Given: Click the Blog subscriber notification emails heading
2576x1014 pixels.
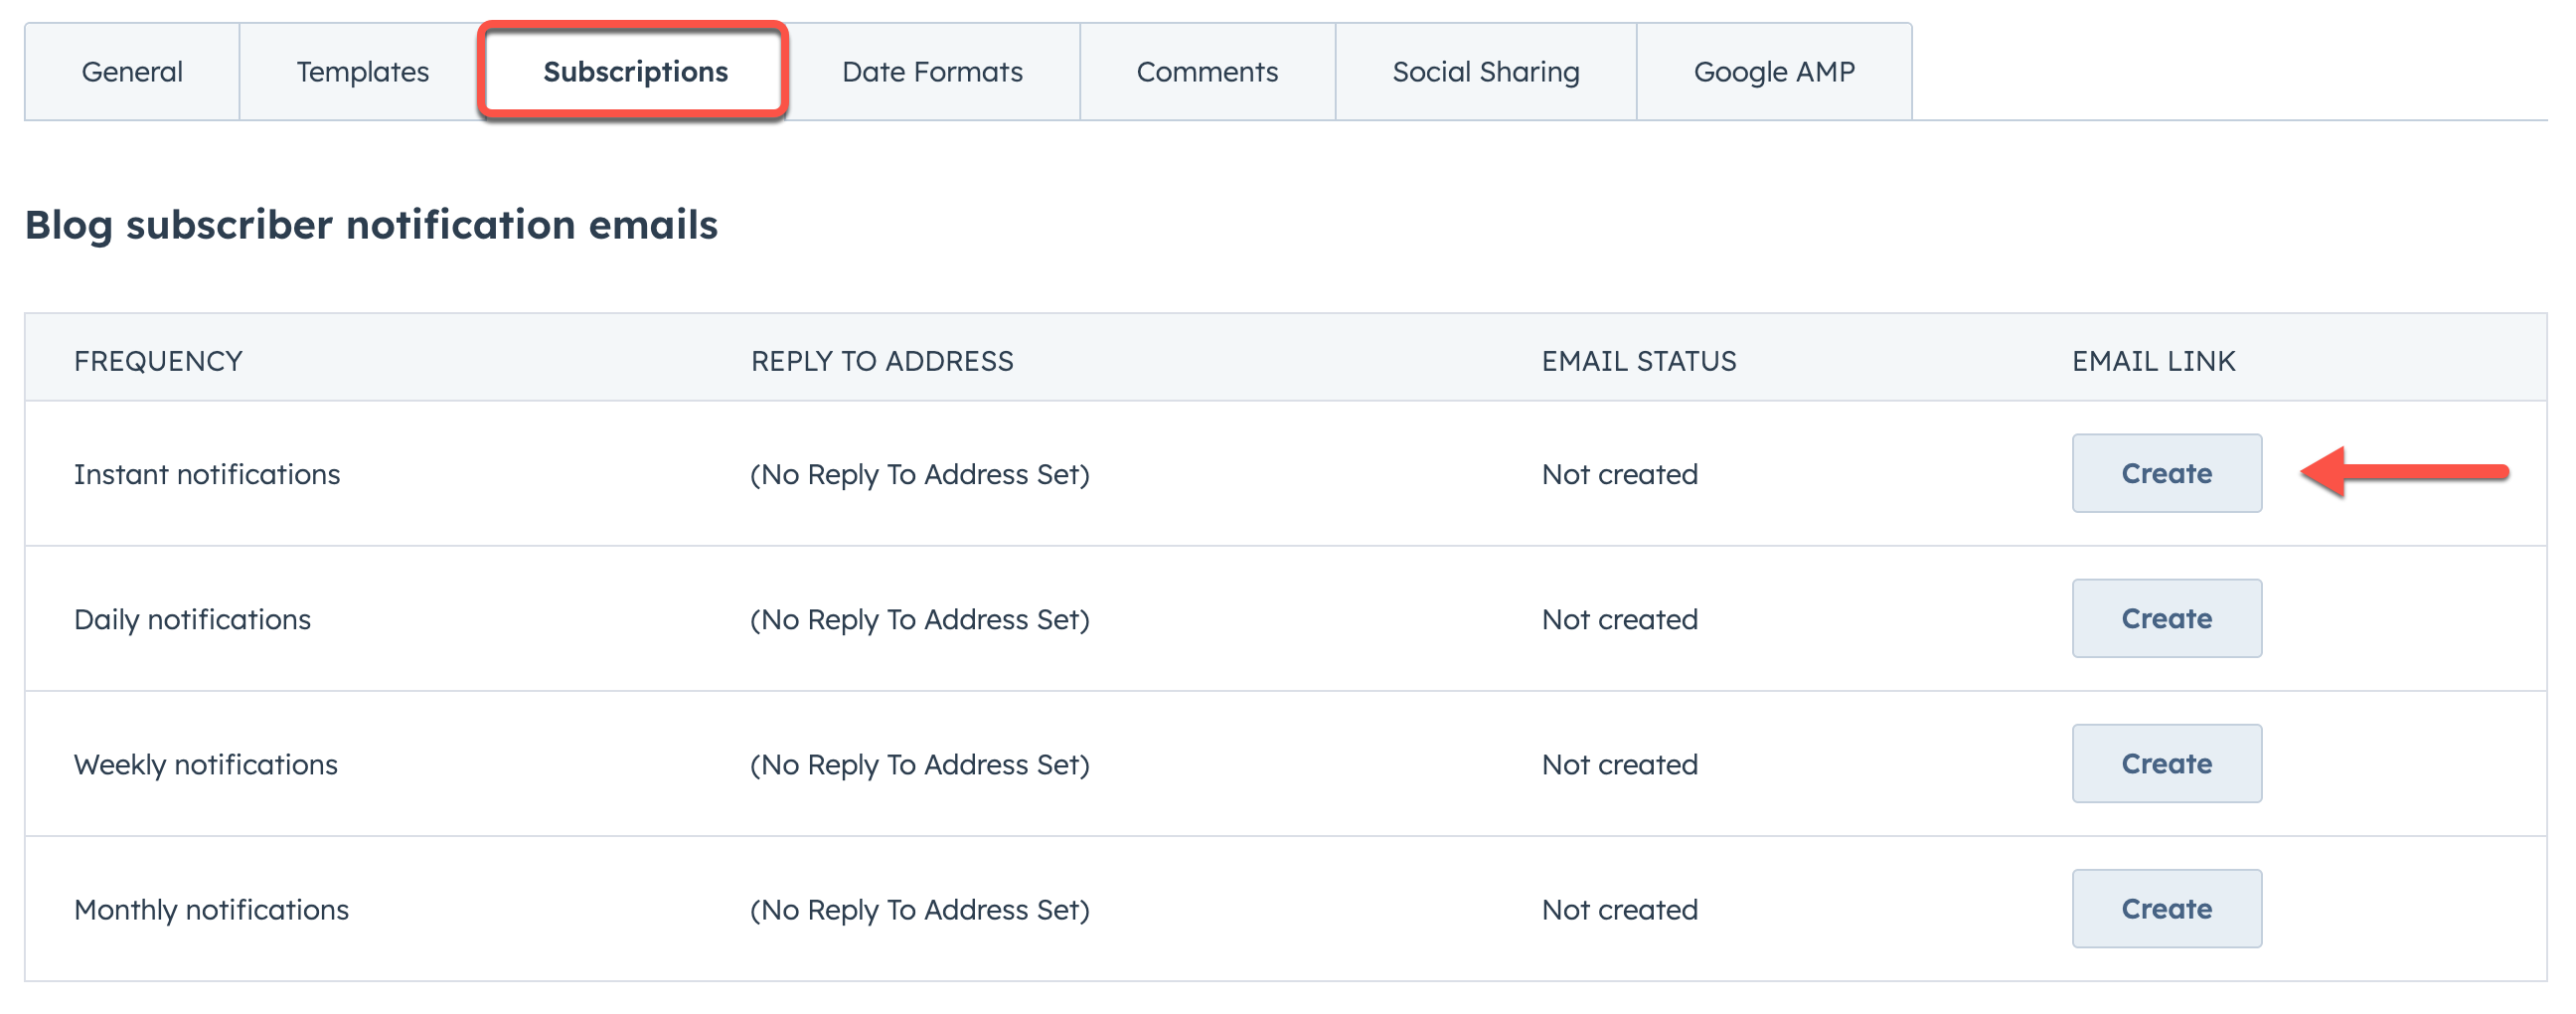Looking at the screenshot, I should coord(371,225).
